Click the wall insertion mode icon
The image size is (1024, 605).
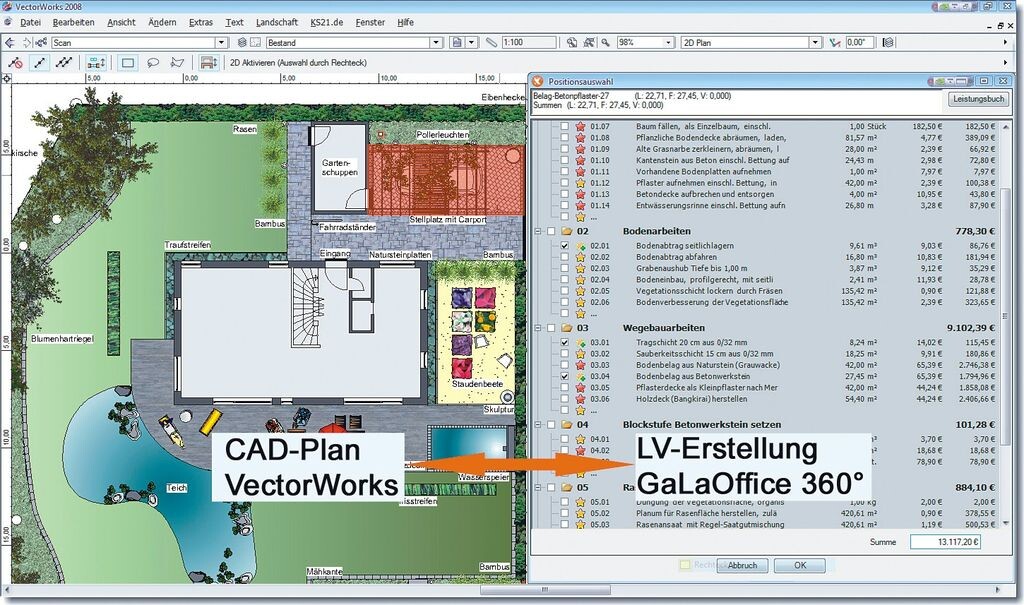point(209,63)
